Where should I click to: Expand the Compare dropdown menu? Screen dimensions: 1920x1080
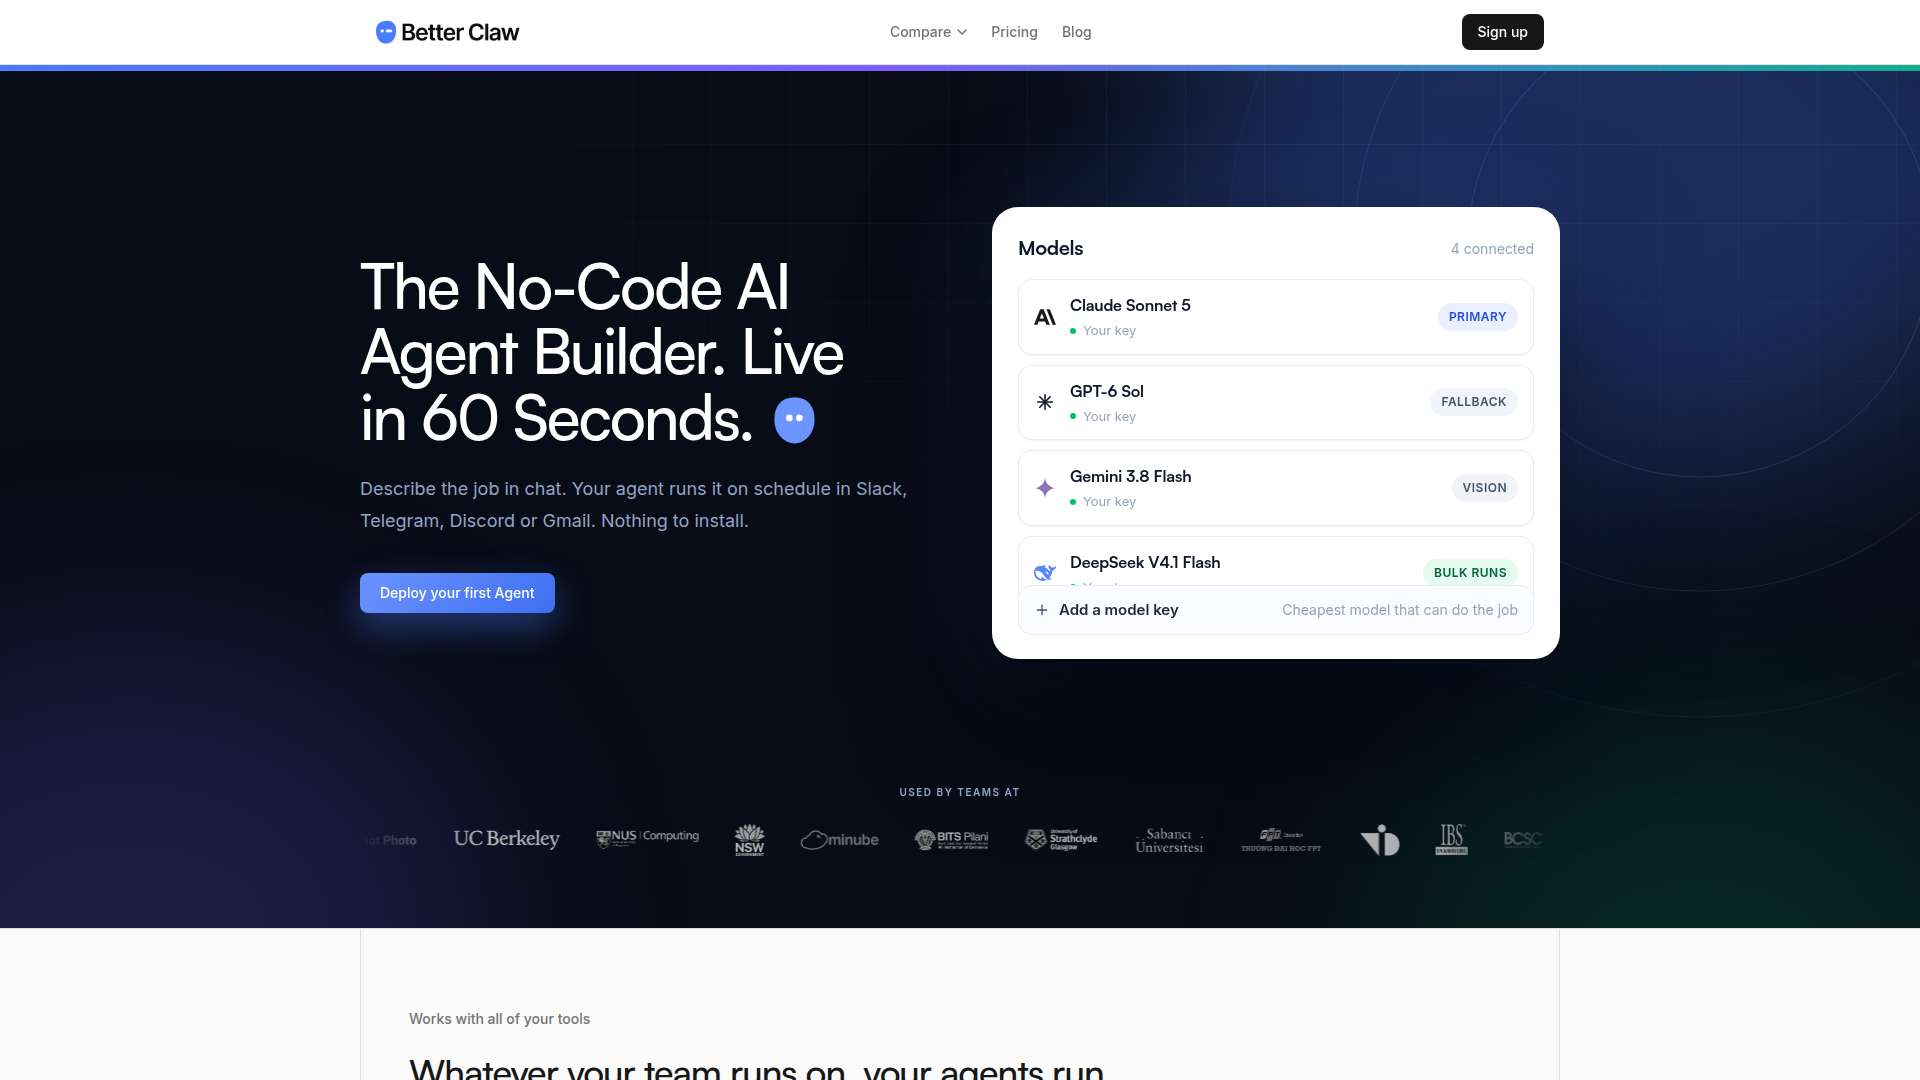coord(928,32)
